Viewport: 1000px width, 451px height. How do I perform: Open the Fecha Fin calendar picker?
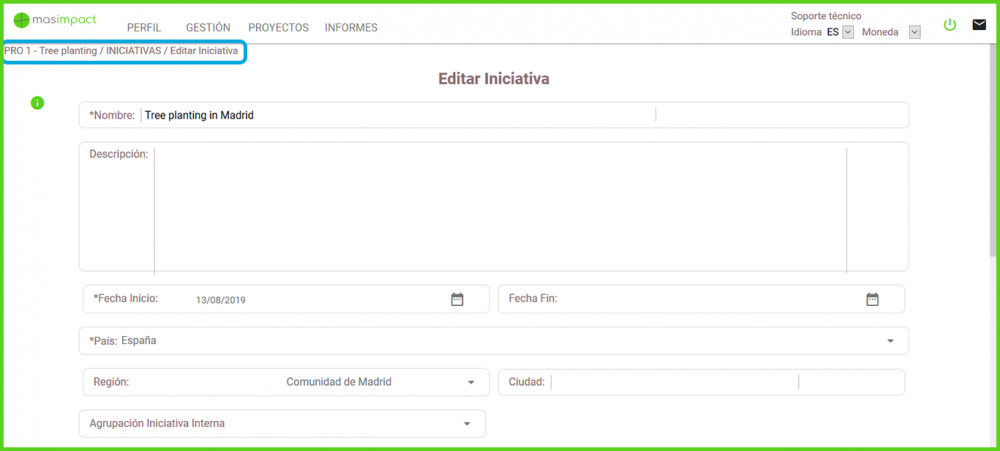[x=872, y=299]
